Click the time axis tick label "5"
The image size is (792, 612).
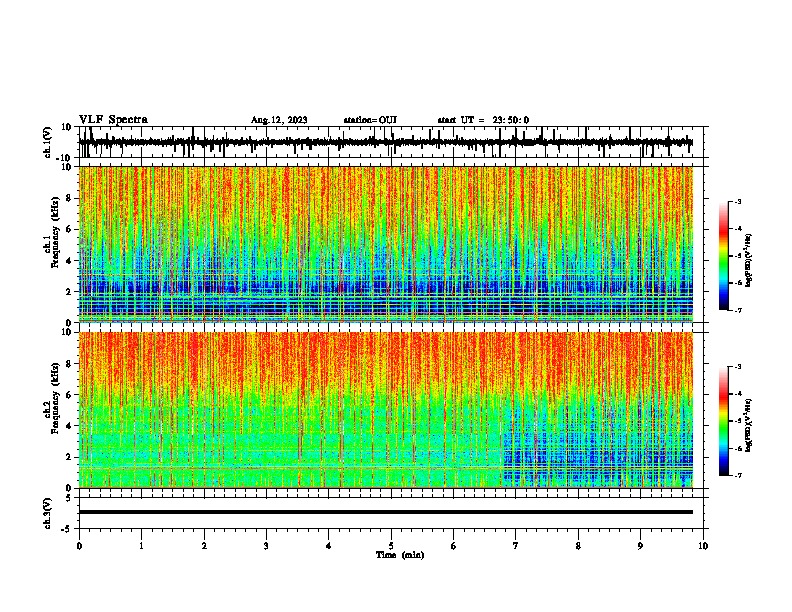click(391, 546)
